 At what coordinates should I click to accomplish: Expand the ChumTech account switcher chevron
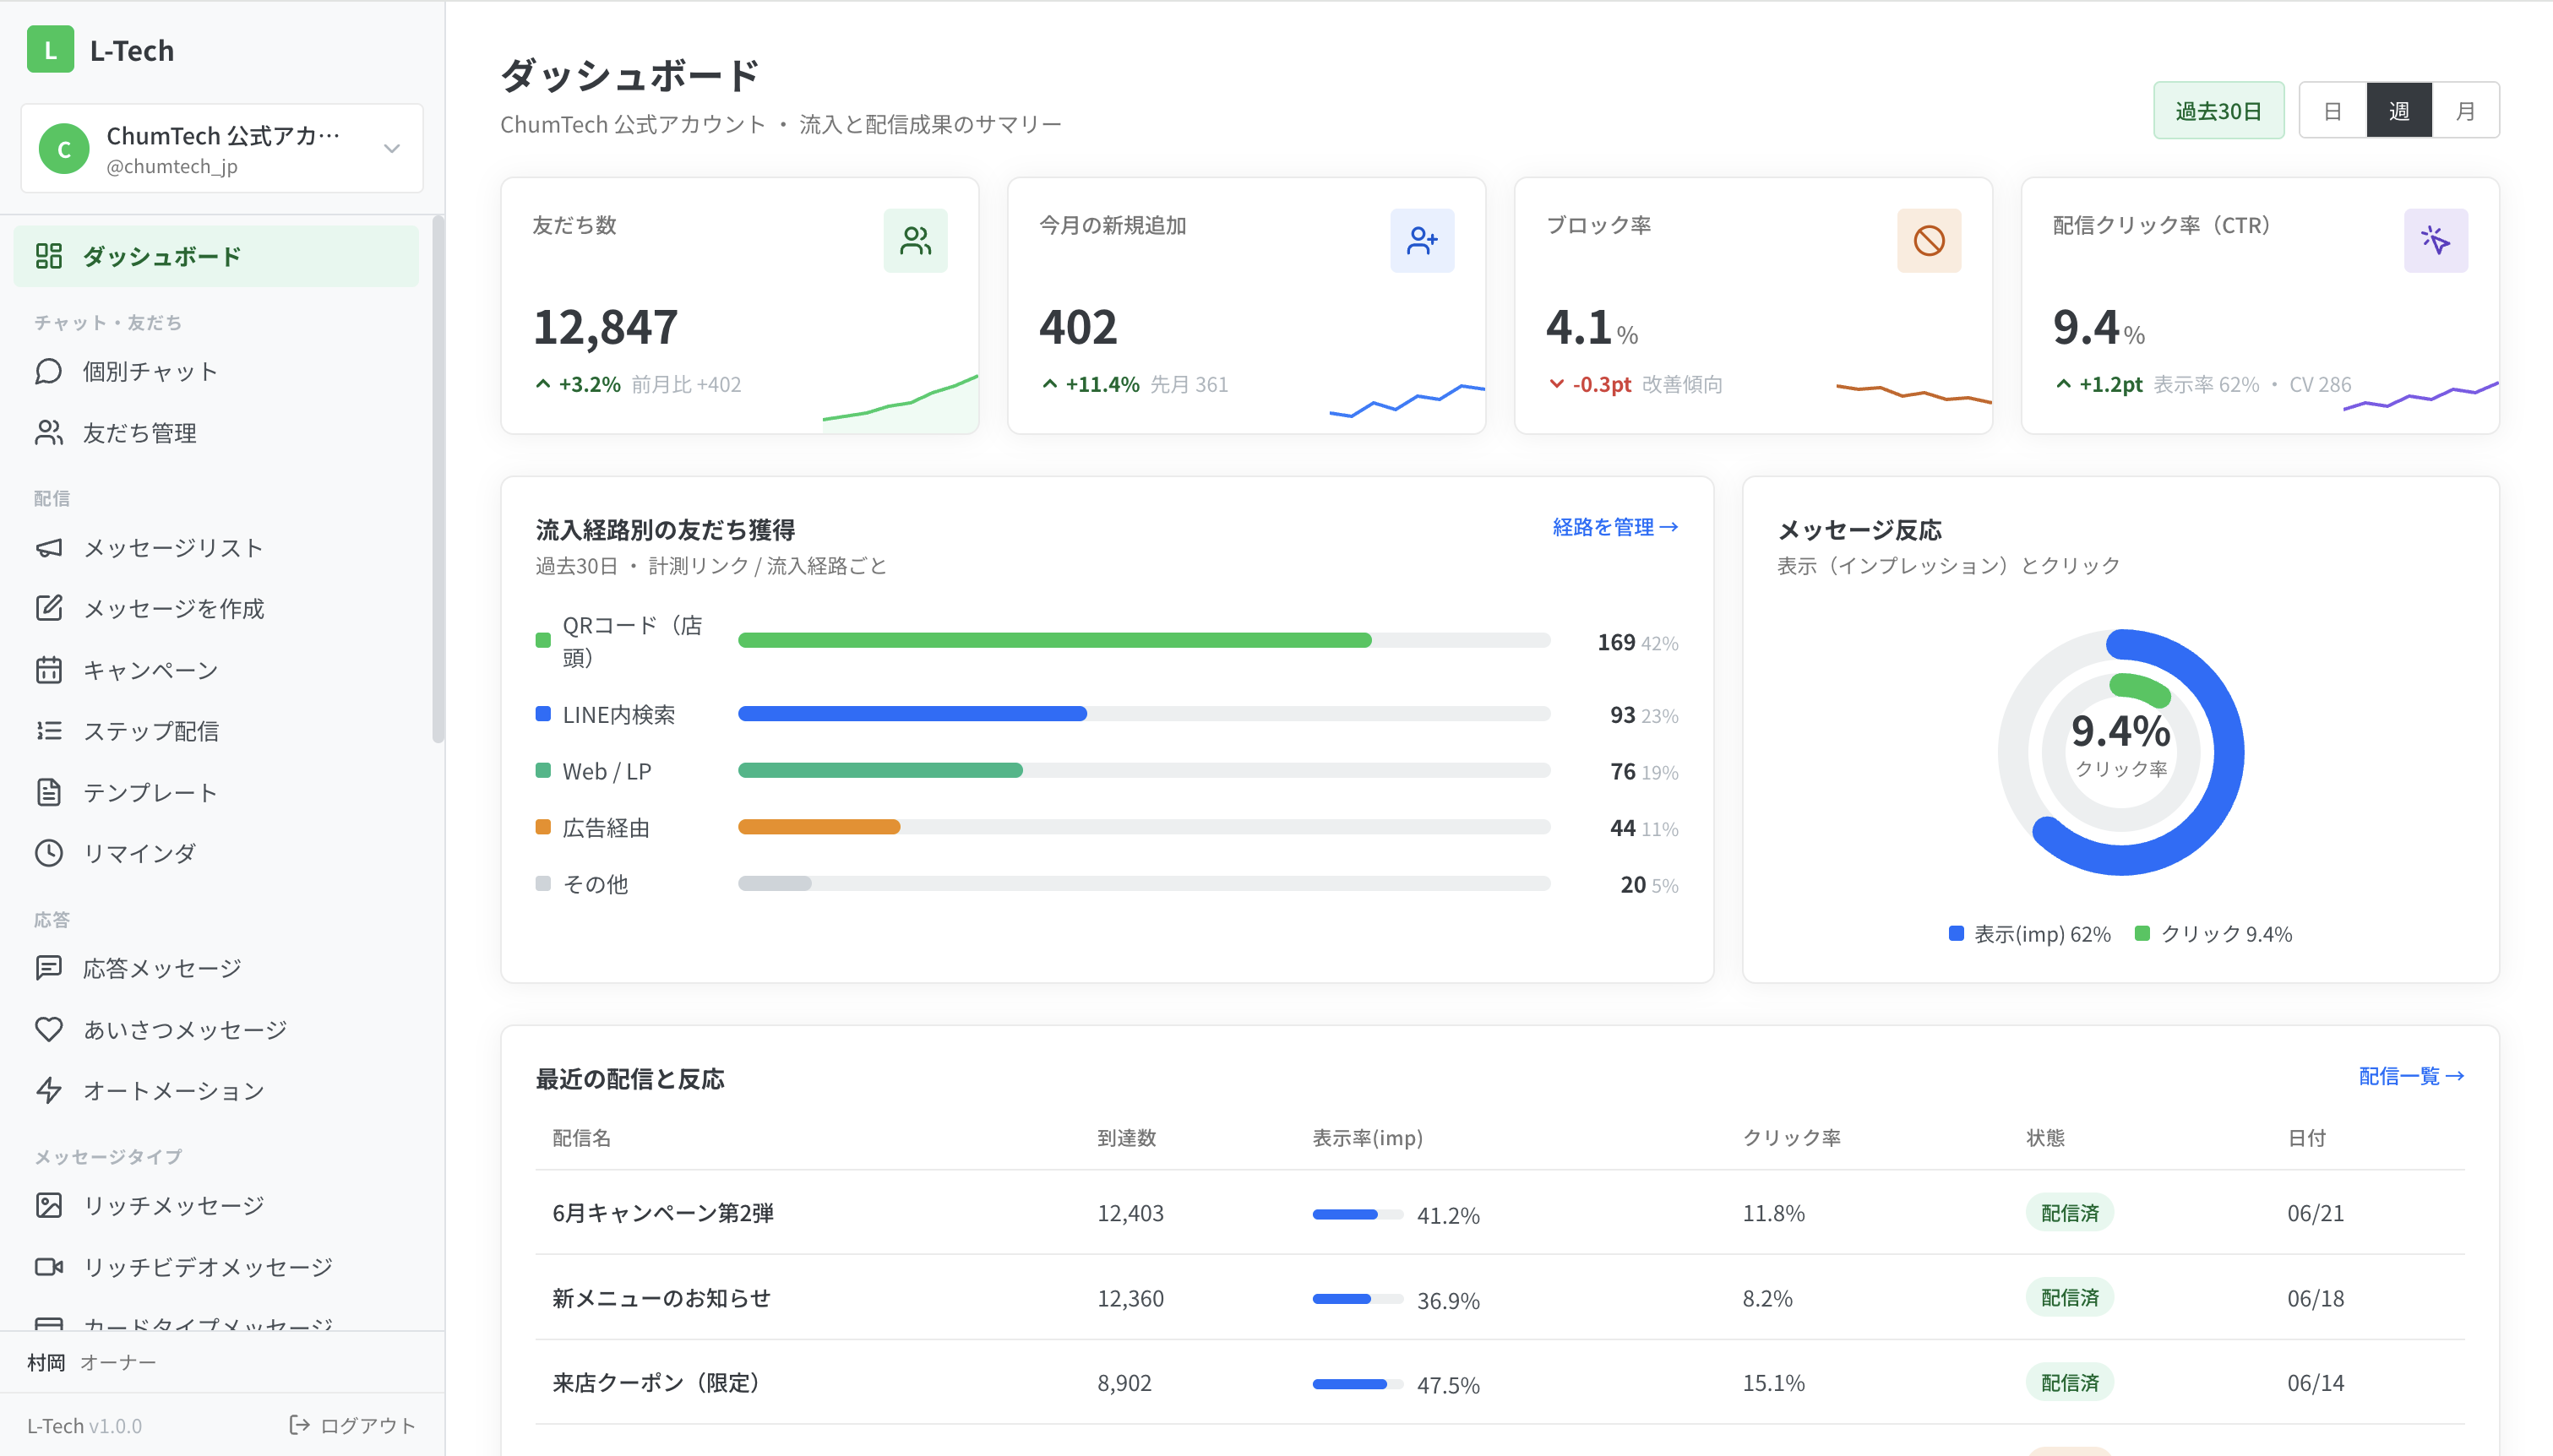tap(392, 148)
